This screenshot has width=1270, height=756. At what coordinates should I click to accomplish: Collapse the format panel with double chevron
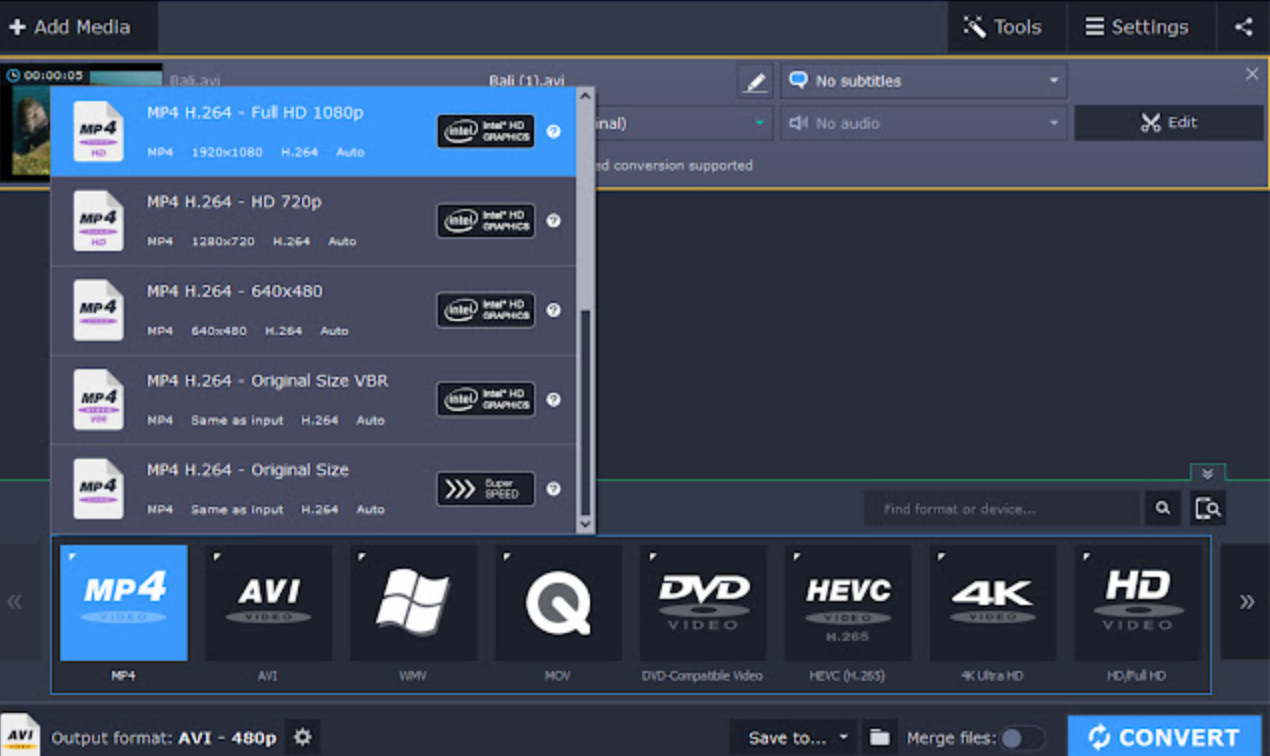coord(1207,473)
